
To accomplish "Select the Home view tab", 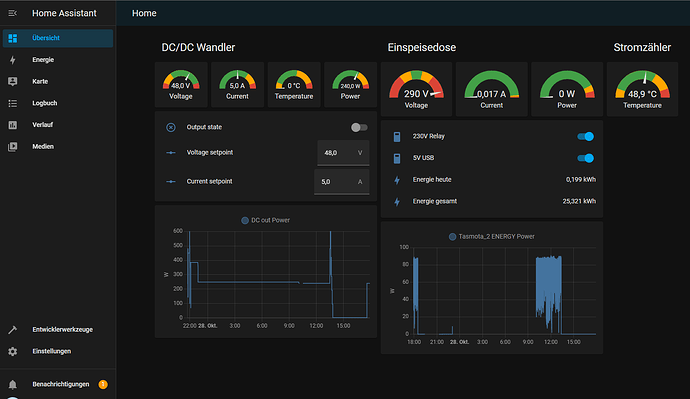I will click(144, 13).
